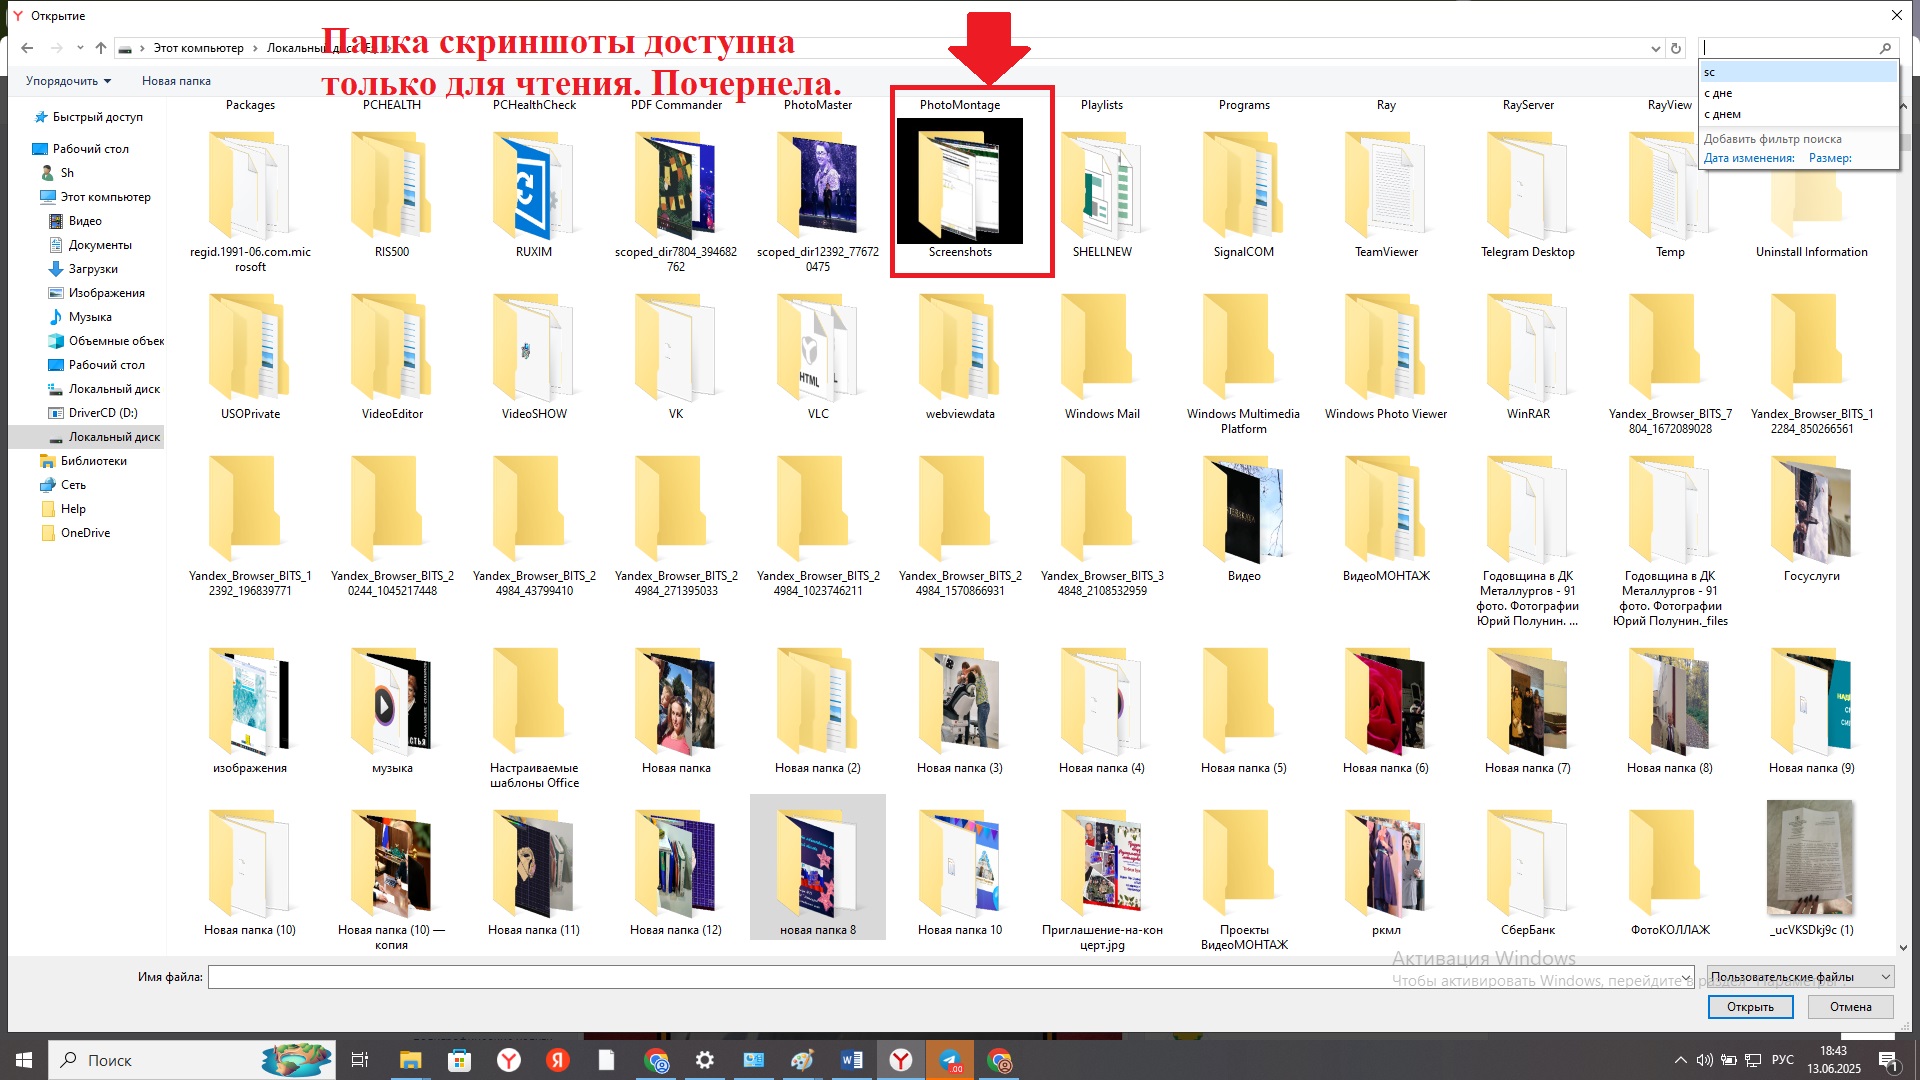Open File Explorer from the taskbar
This screenshot has width=1920, height=1080.
pos(410,1060)
